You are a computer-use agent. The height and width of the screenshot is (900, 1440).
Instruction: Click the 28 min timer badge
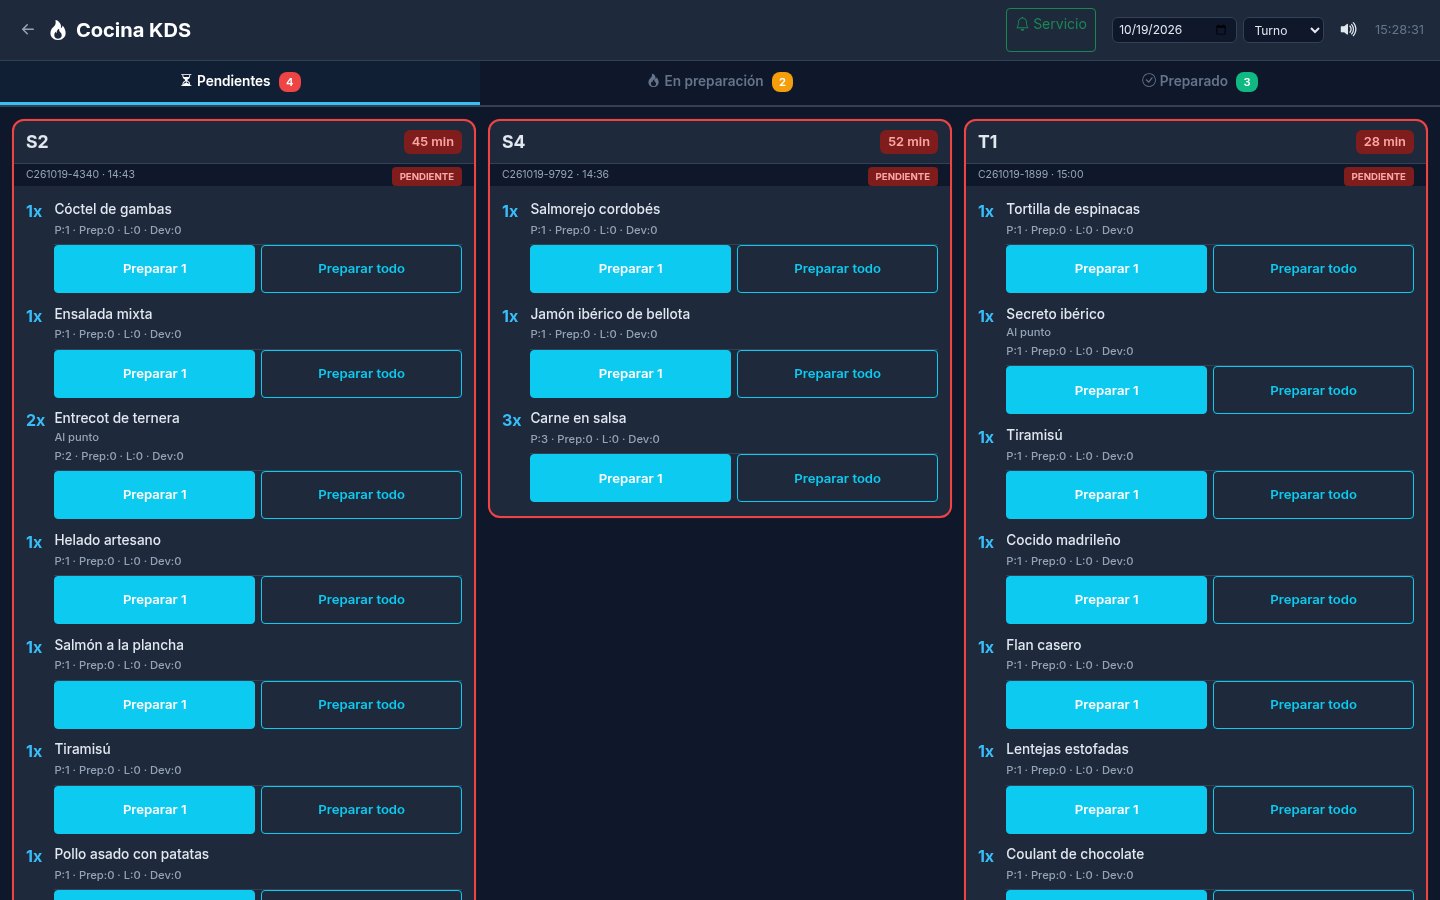(1385, 142)
